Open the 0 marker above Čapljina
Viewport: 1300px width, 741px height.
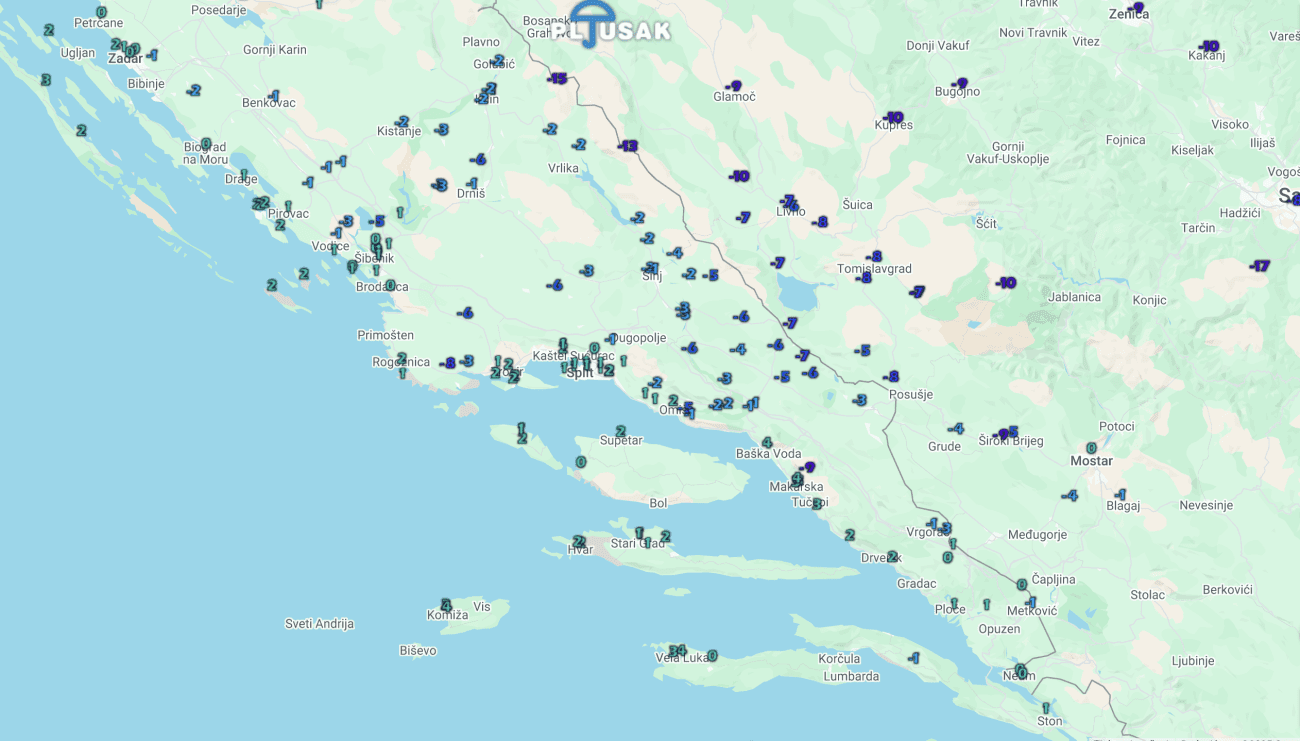[x=1022, y=584]
